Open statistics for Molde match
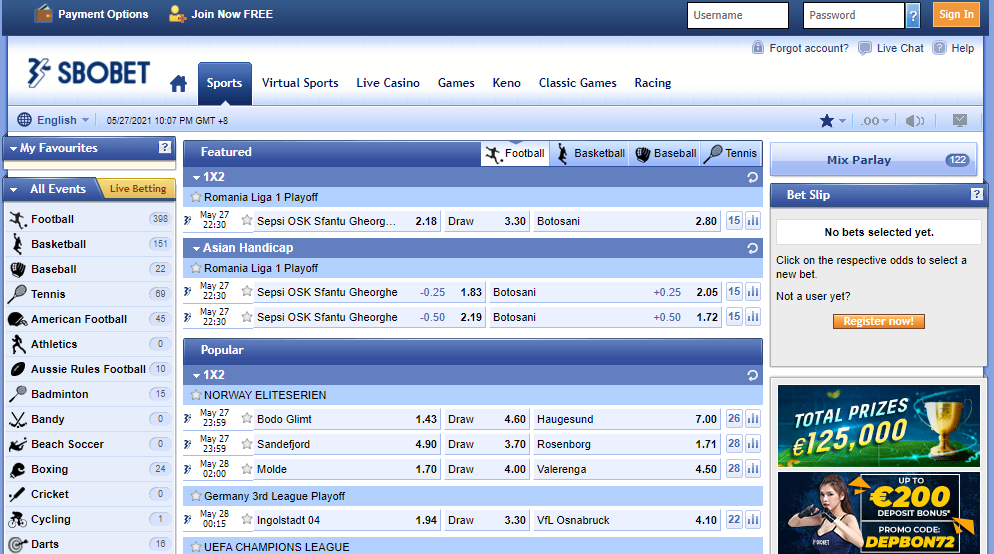The width and height of the screenshot is (994, 554). tap(752, 469)
